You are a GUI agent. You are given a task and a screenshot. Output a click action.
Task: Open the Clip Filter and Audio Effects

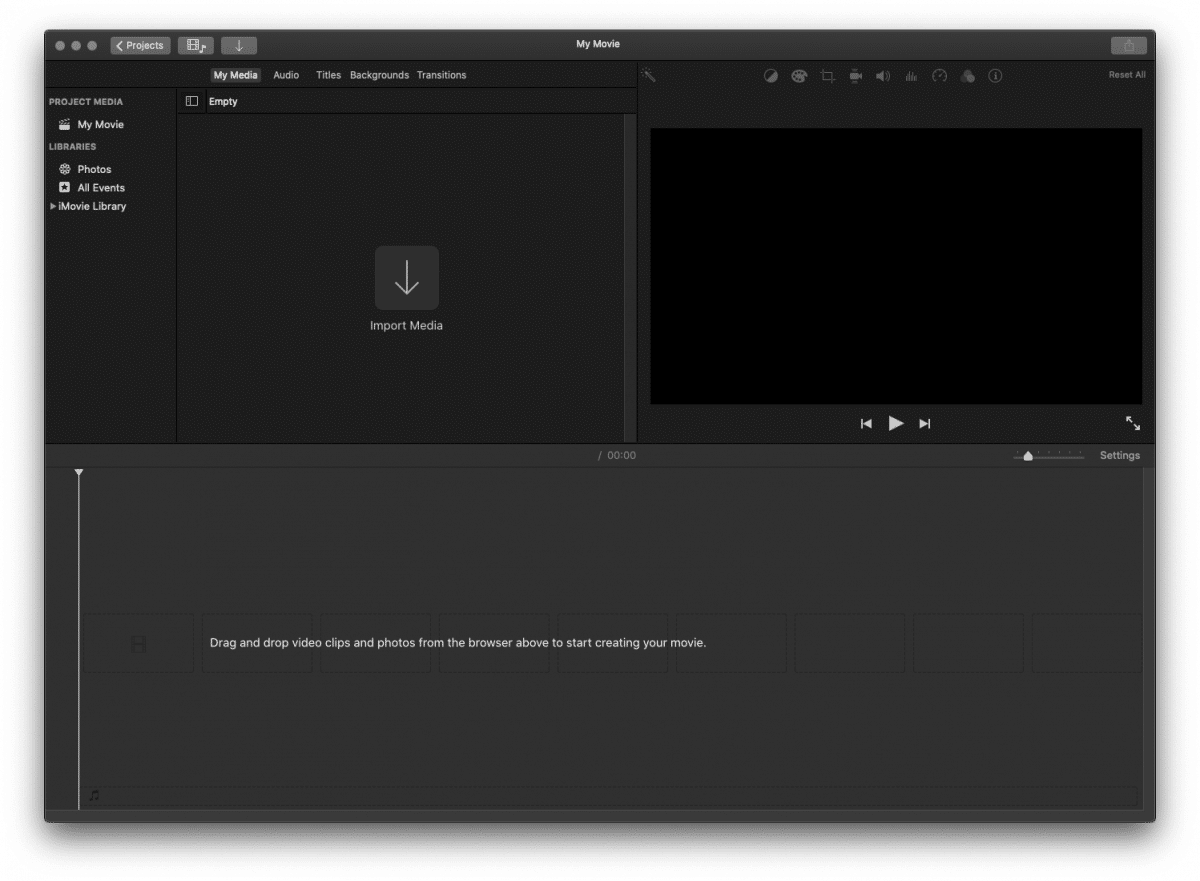coord(967,75)
